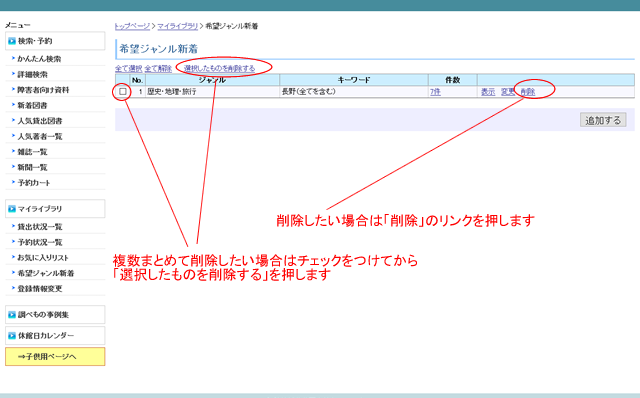Click the 全て解除 link
Screen dimensions: 640x398
[x=158, y=69]
